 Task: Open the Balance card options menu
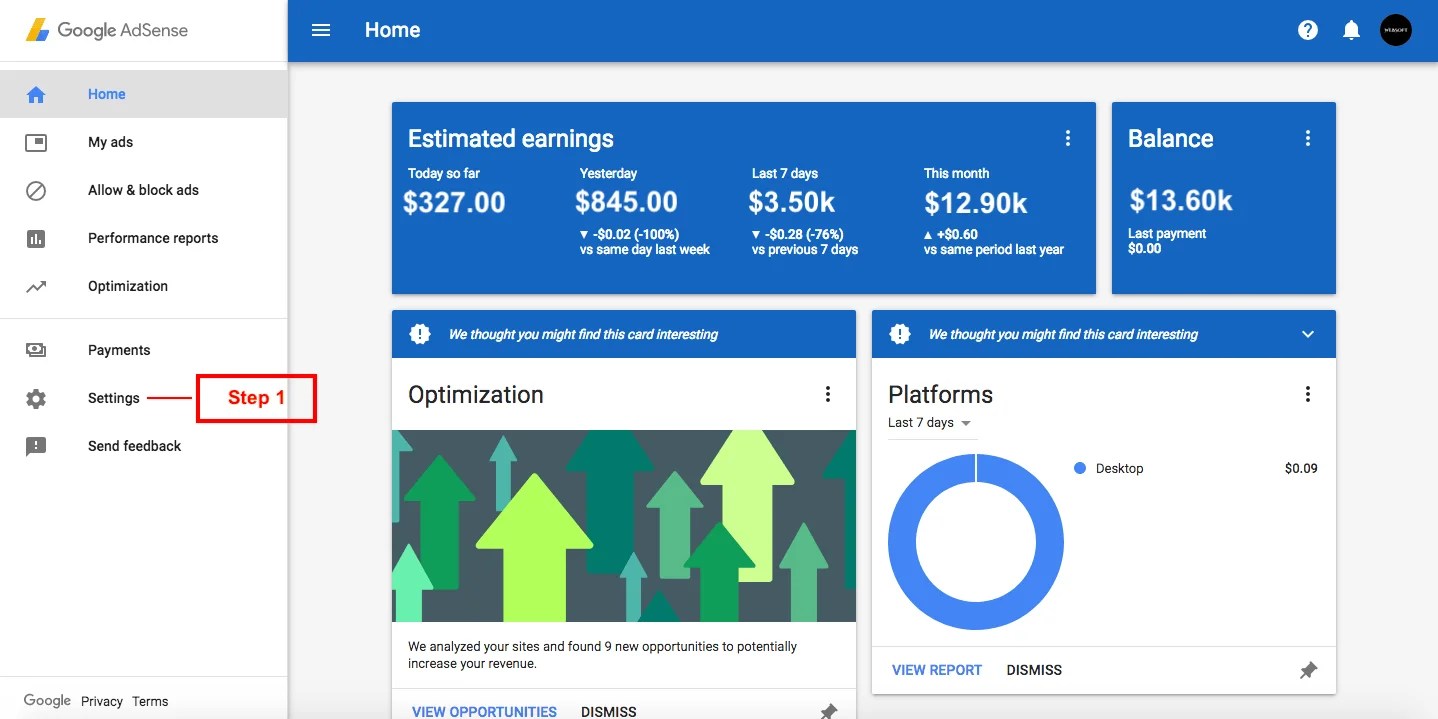click(1307, 137)
